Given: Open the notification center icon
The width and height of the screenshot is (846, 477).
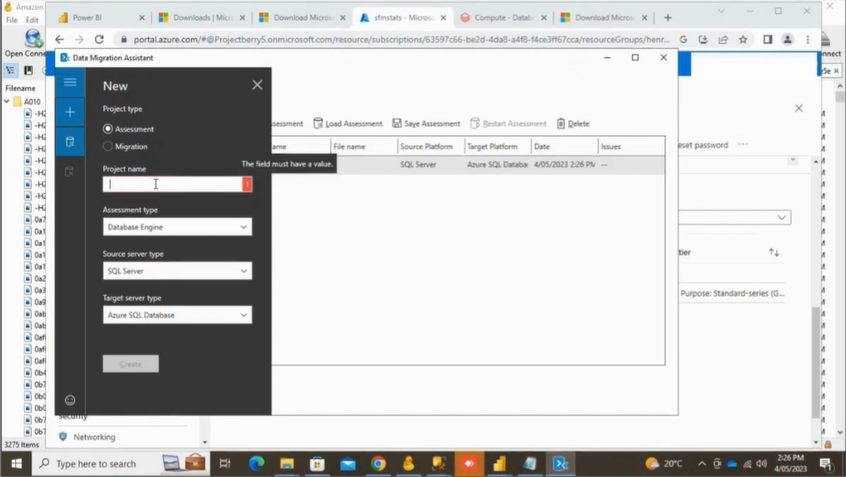Looking at the screenshot, I should point(825,464).
